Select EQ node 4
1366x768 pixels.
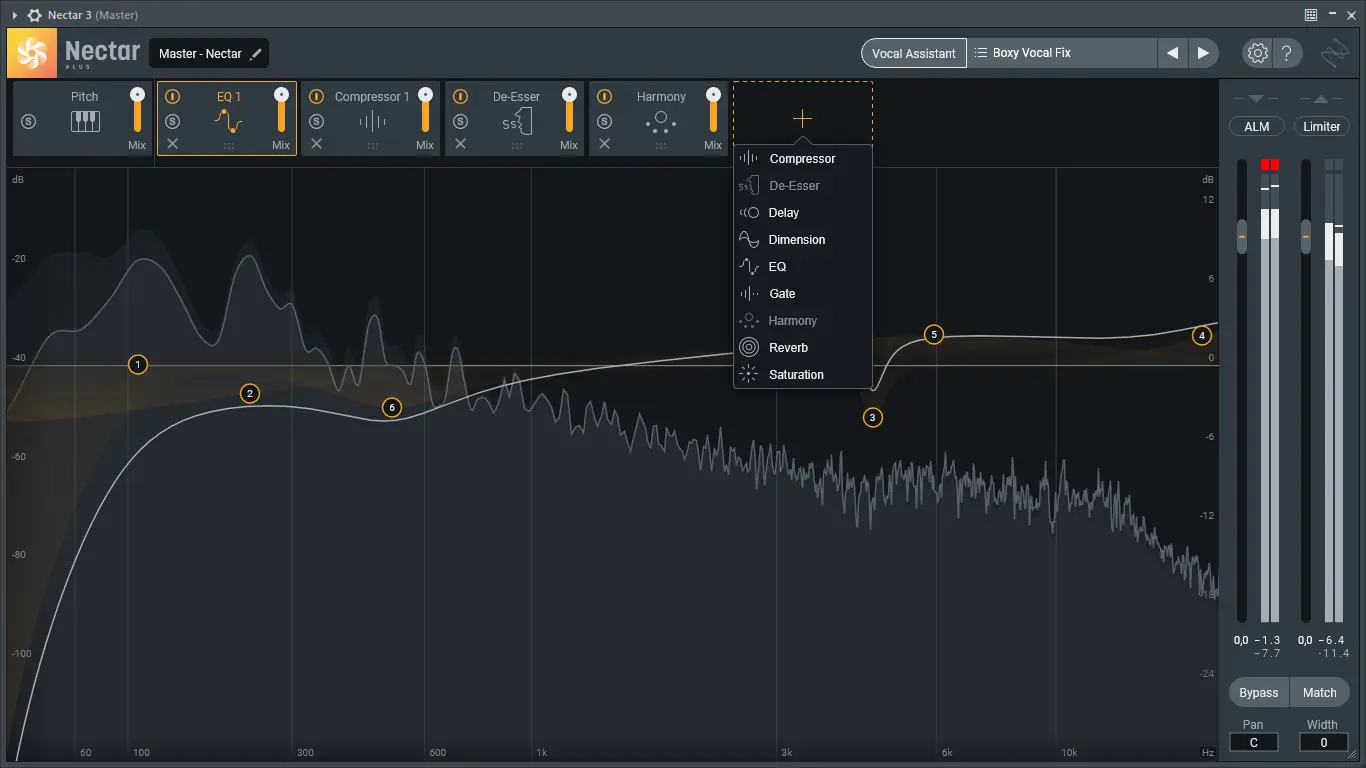coord(1203,336)
